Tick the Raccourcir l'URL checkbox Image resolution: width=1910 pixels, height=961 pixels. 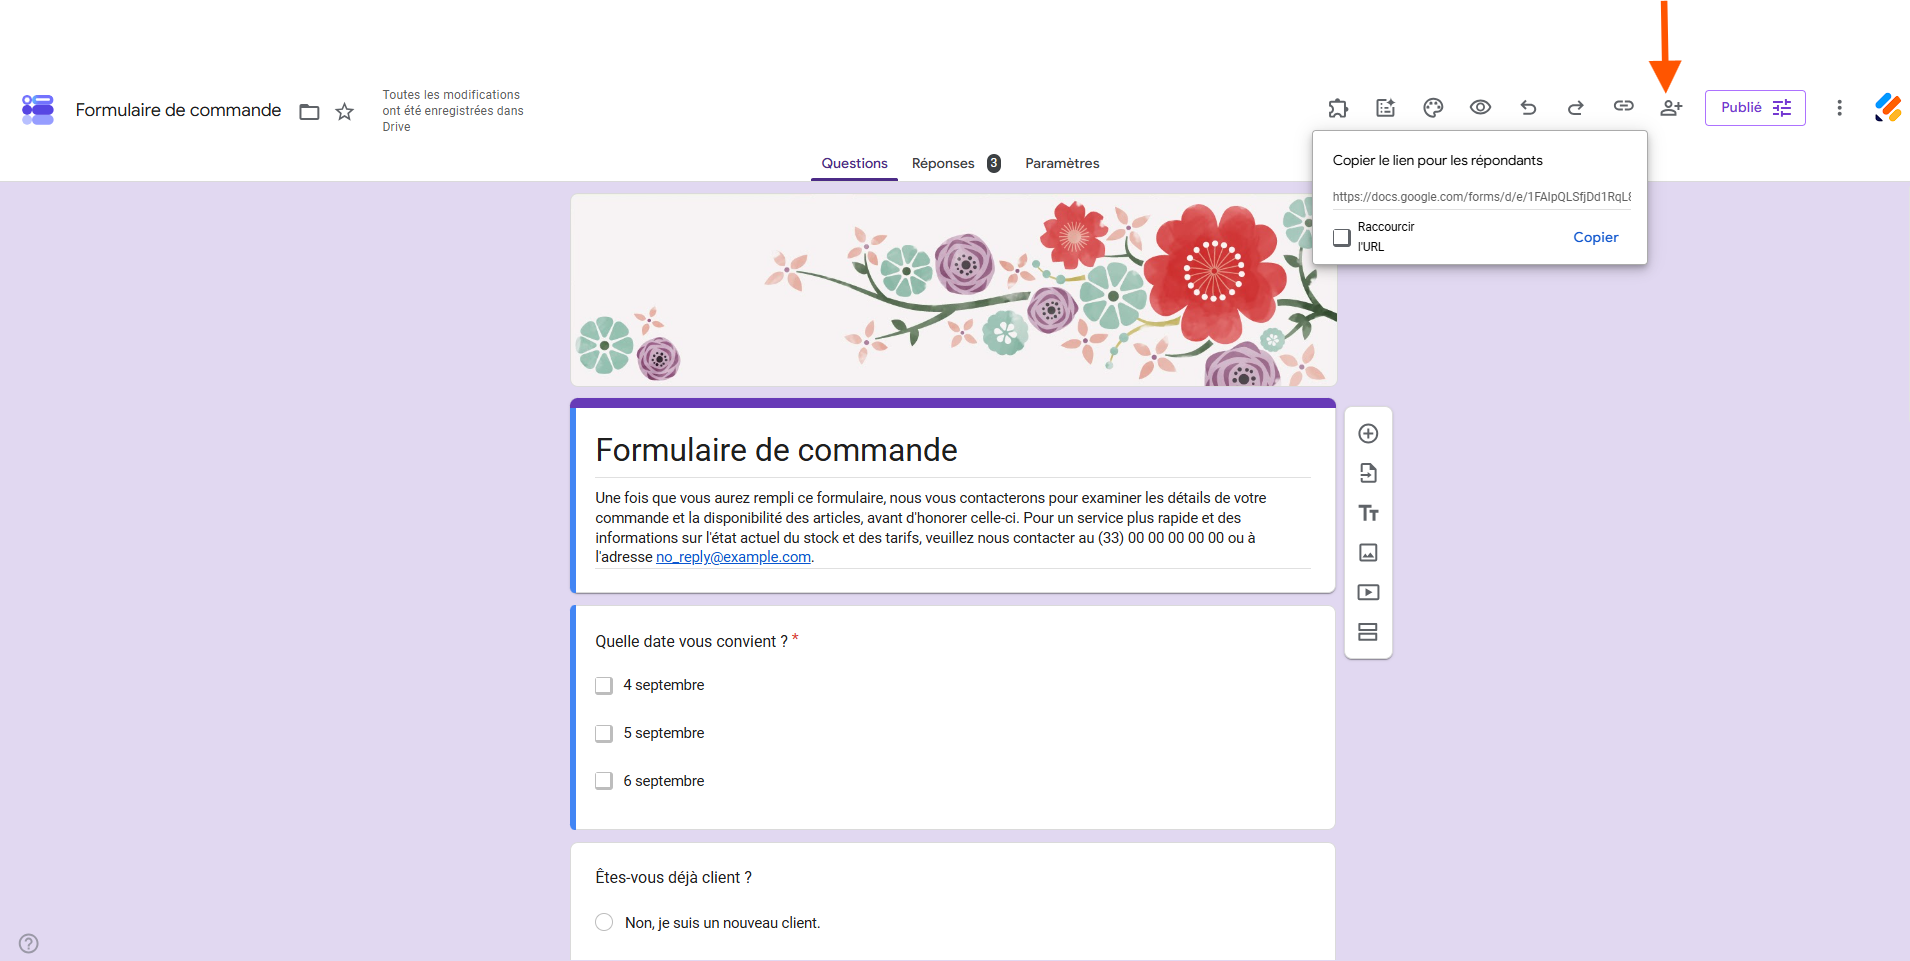click(1342, 237)
